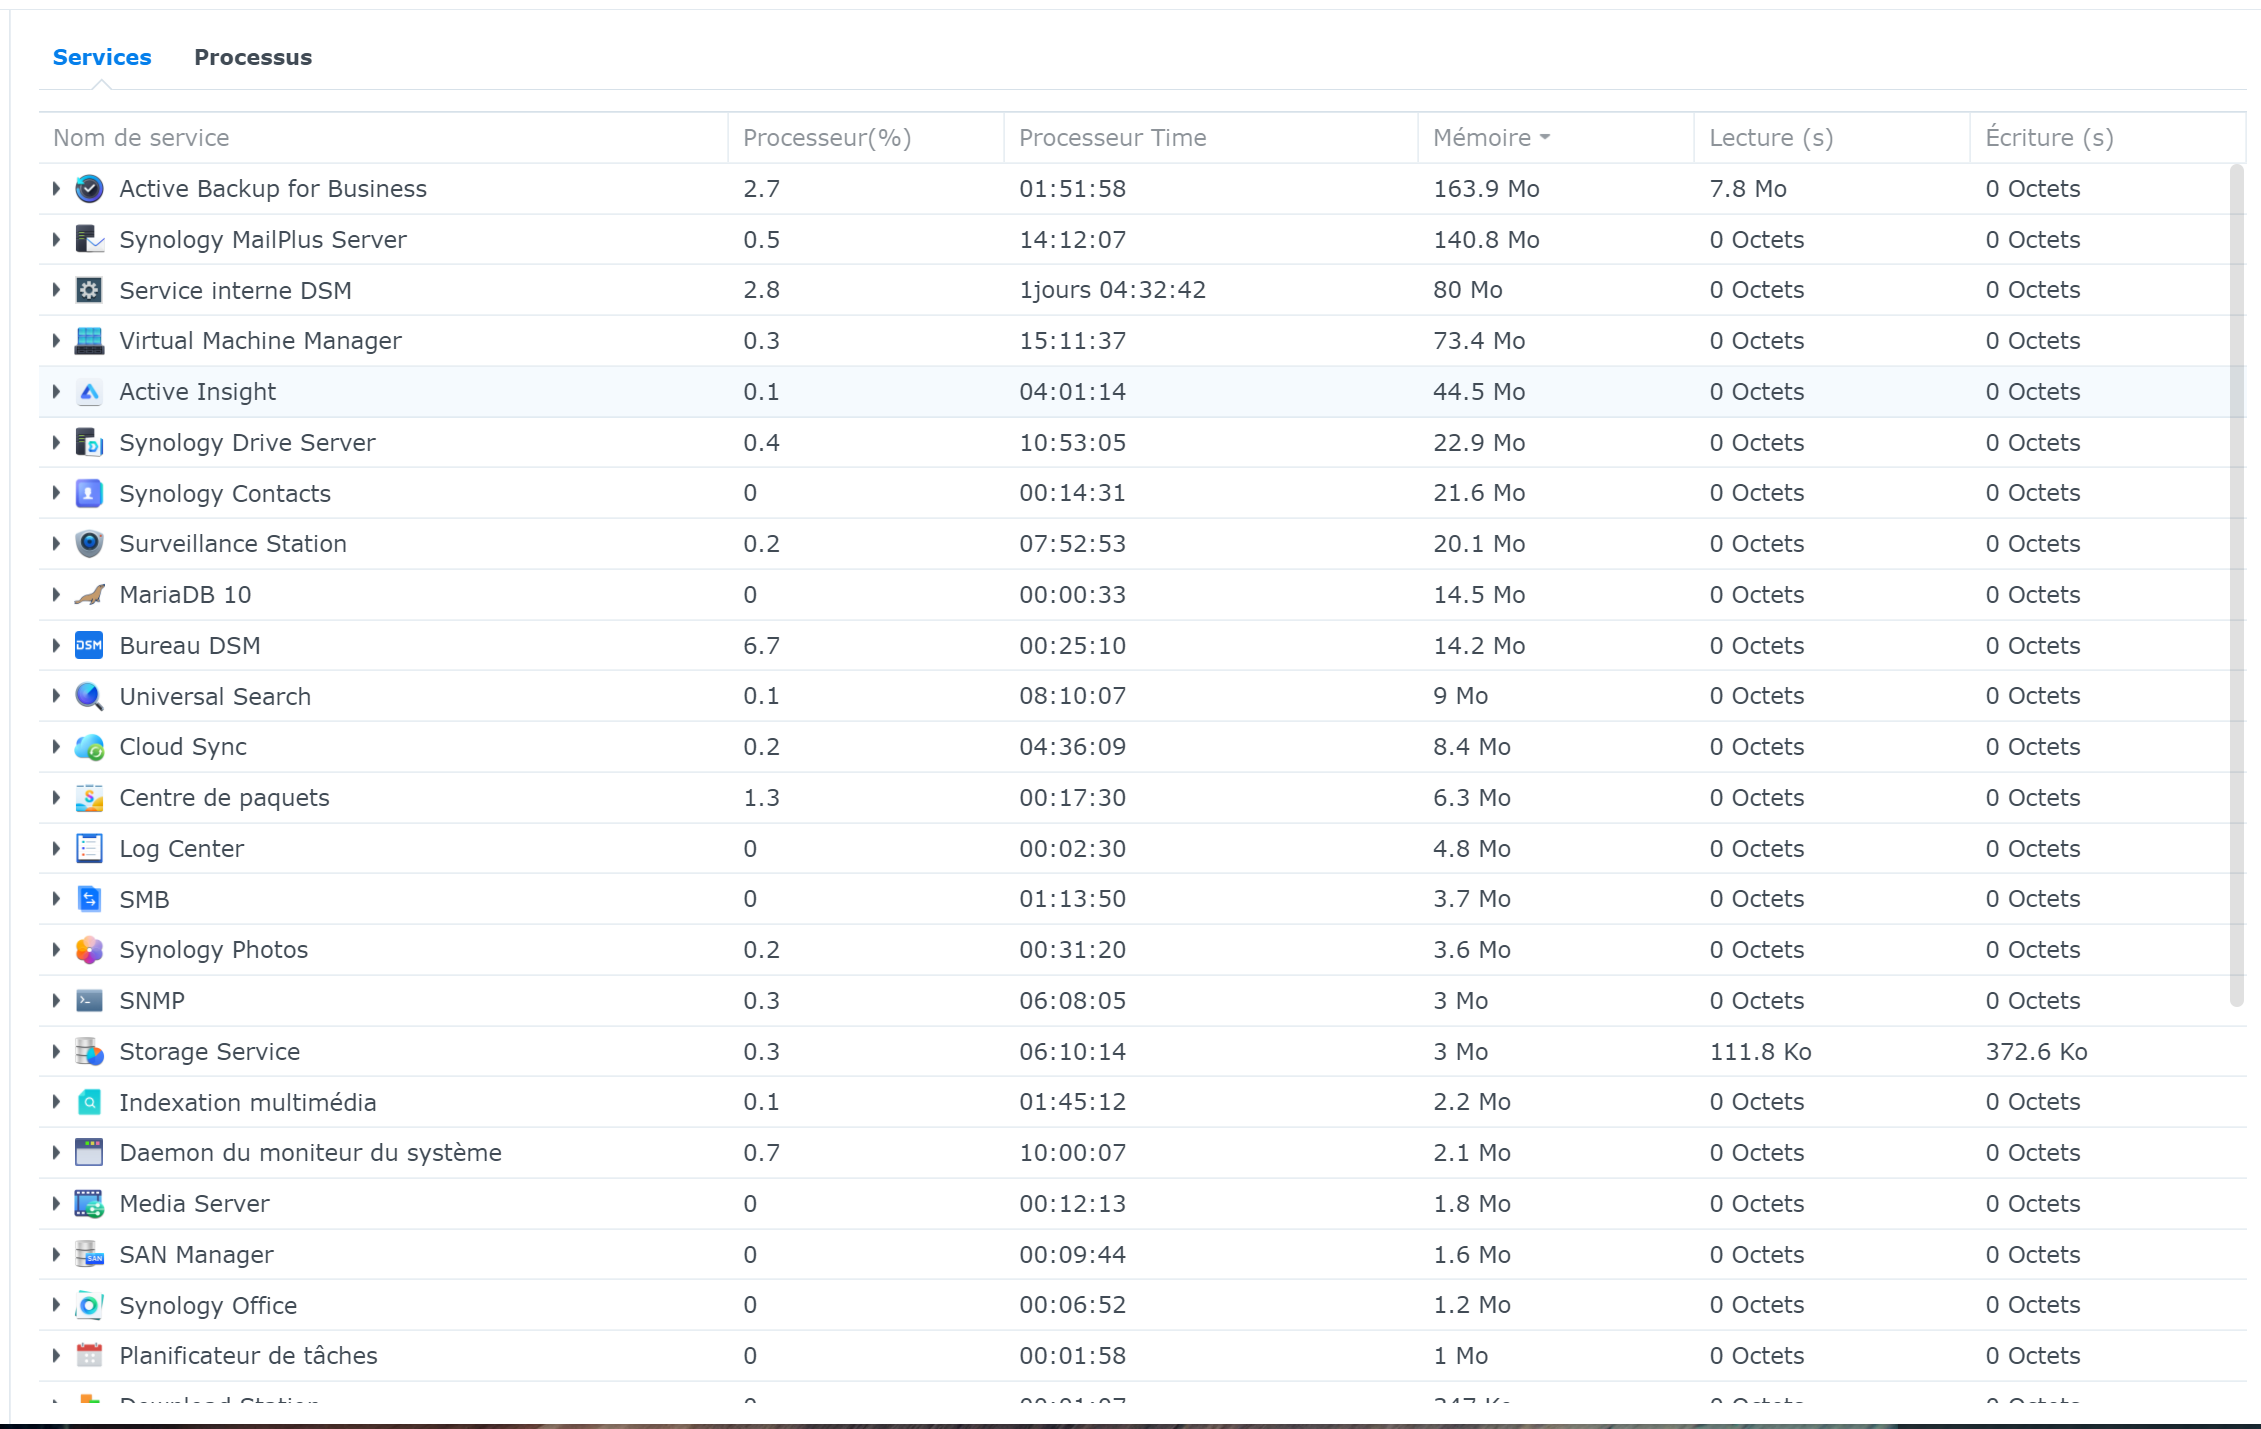Viewport: 2261px width, 1429px height.
Task: Switch to the Processus tab
Action: tap(253, 57)
